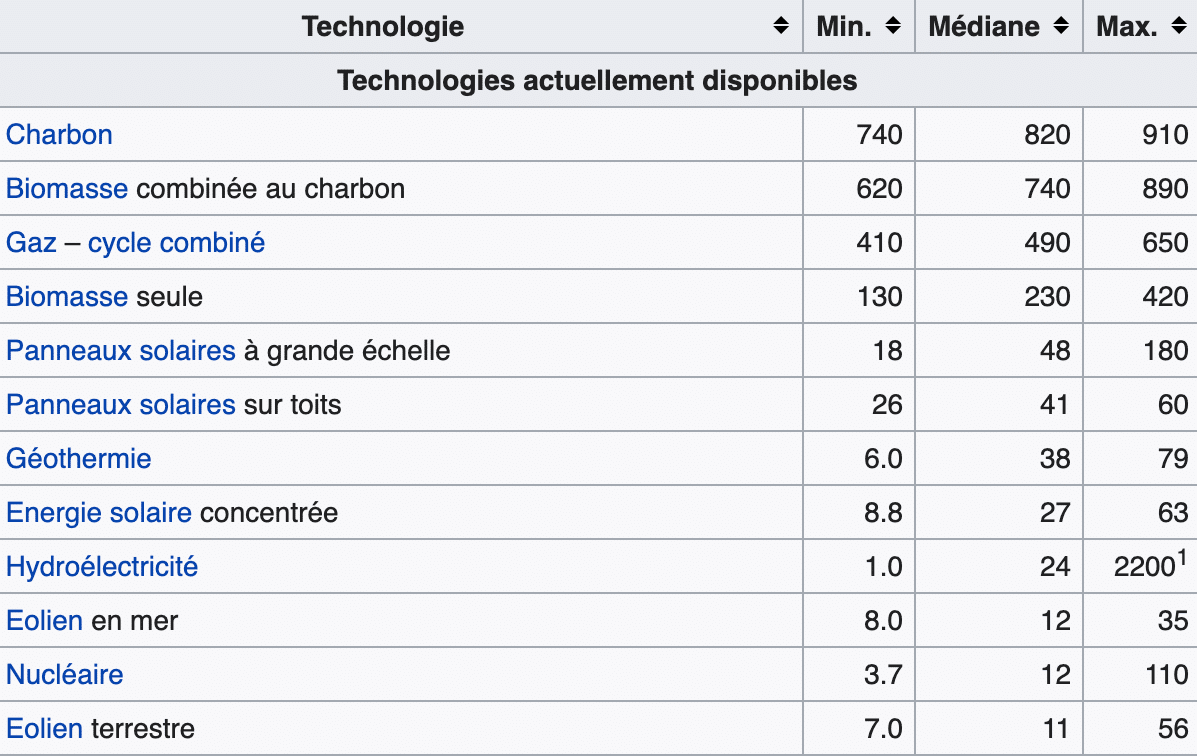Click the Médiane column header text
This screenshot has width=1197, height=756.
pos(983,27)
